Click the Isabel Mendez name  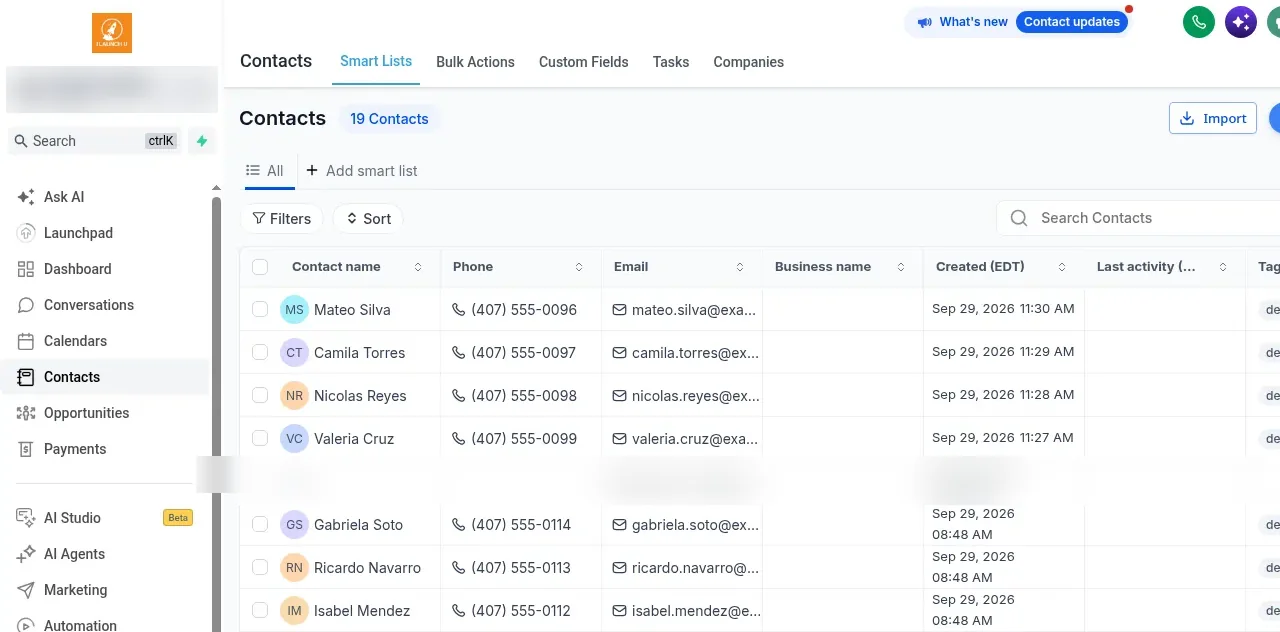point(362,611)
